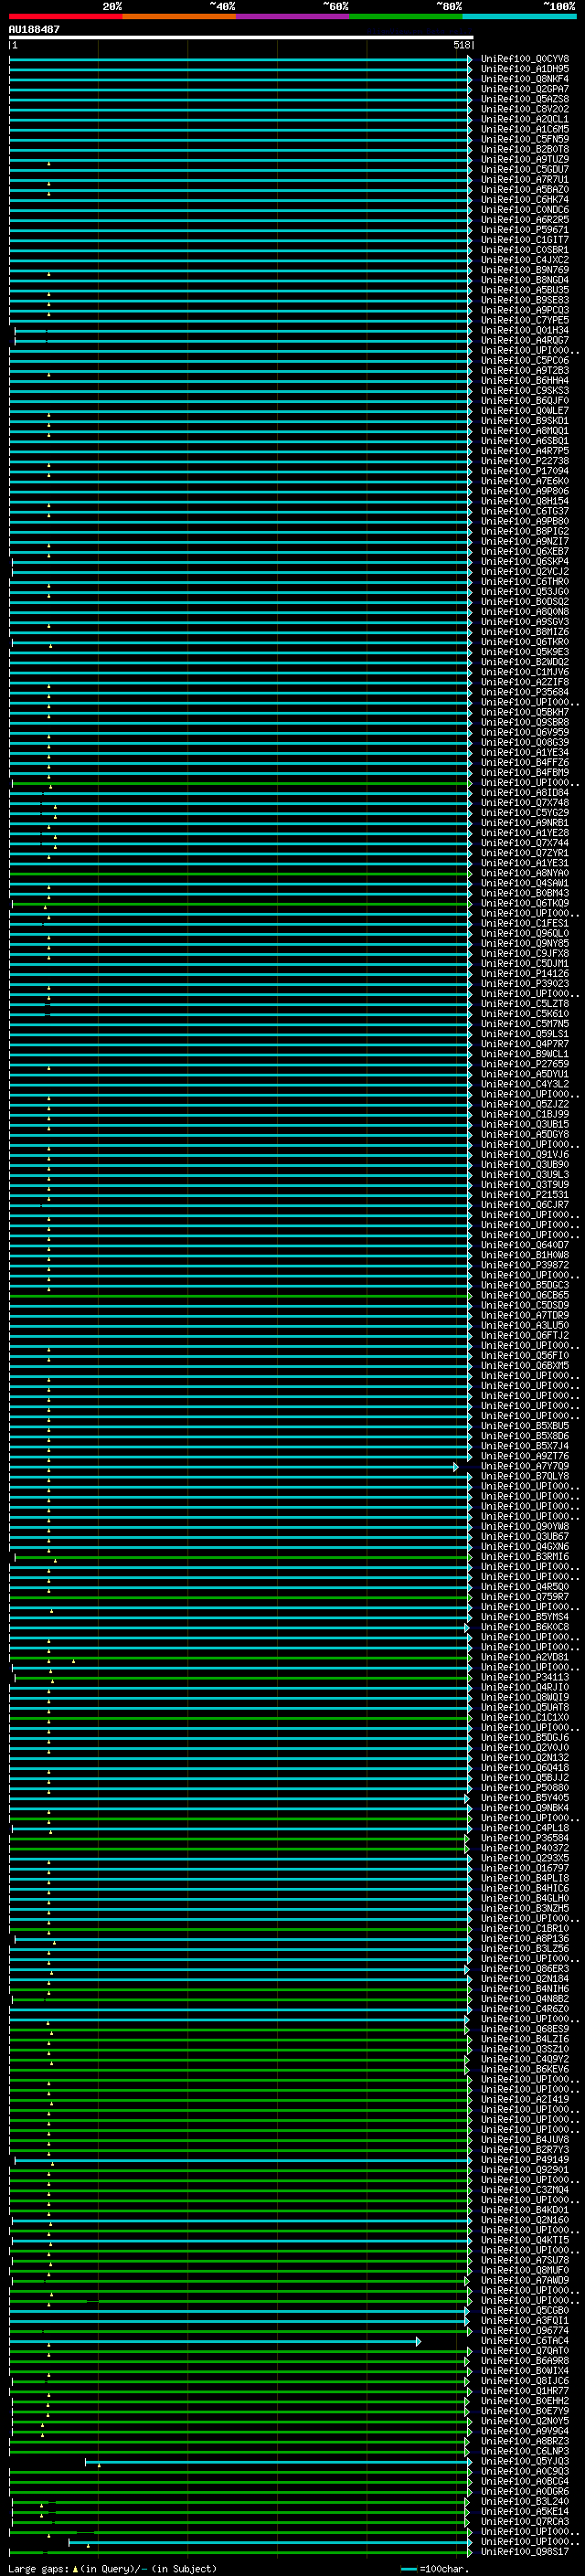Click the 'Large gaps' legend text
This screenshot has height=2576, width=585.
38,2569
